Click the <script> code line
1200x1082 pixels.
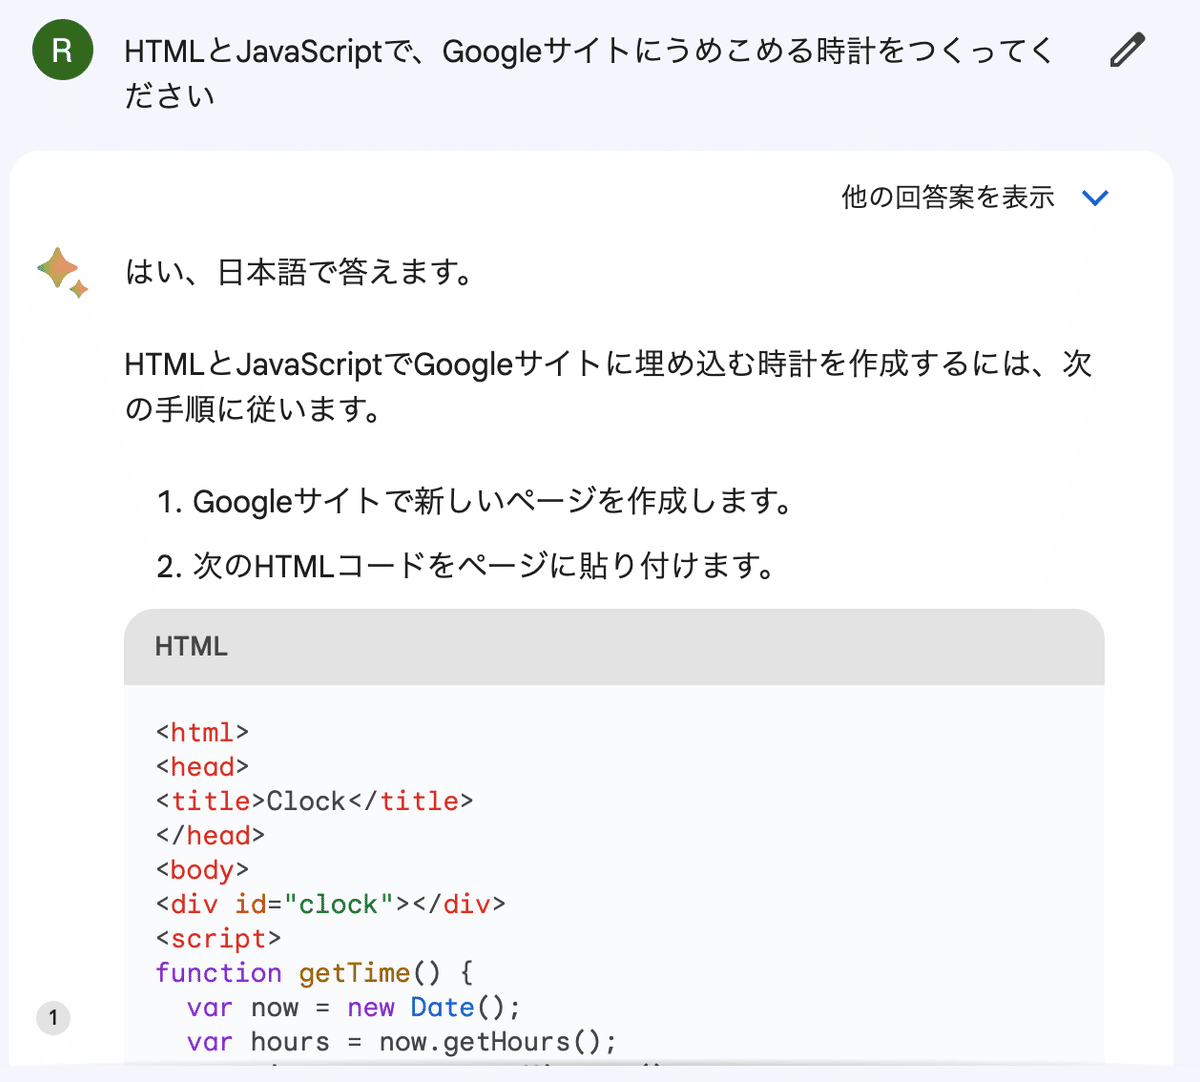pos(218,939)
